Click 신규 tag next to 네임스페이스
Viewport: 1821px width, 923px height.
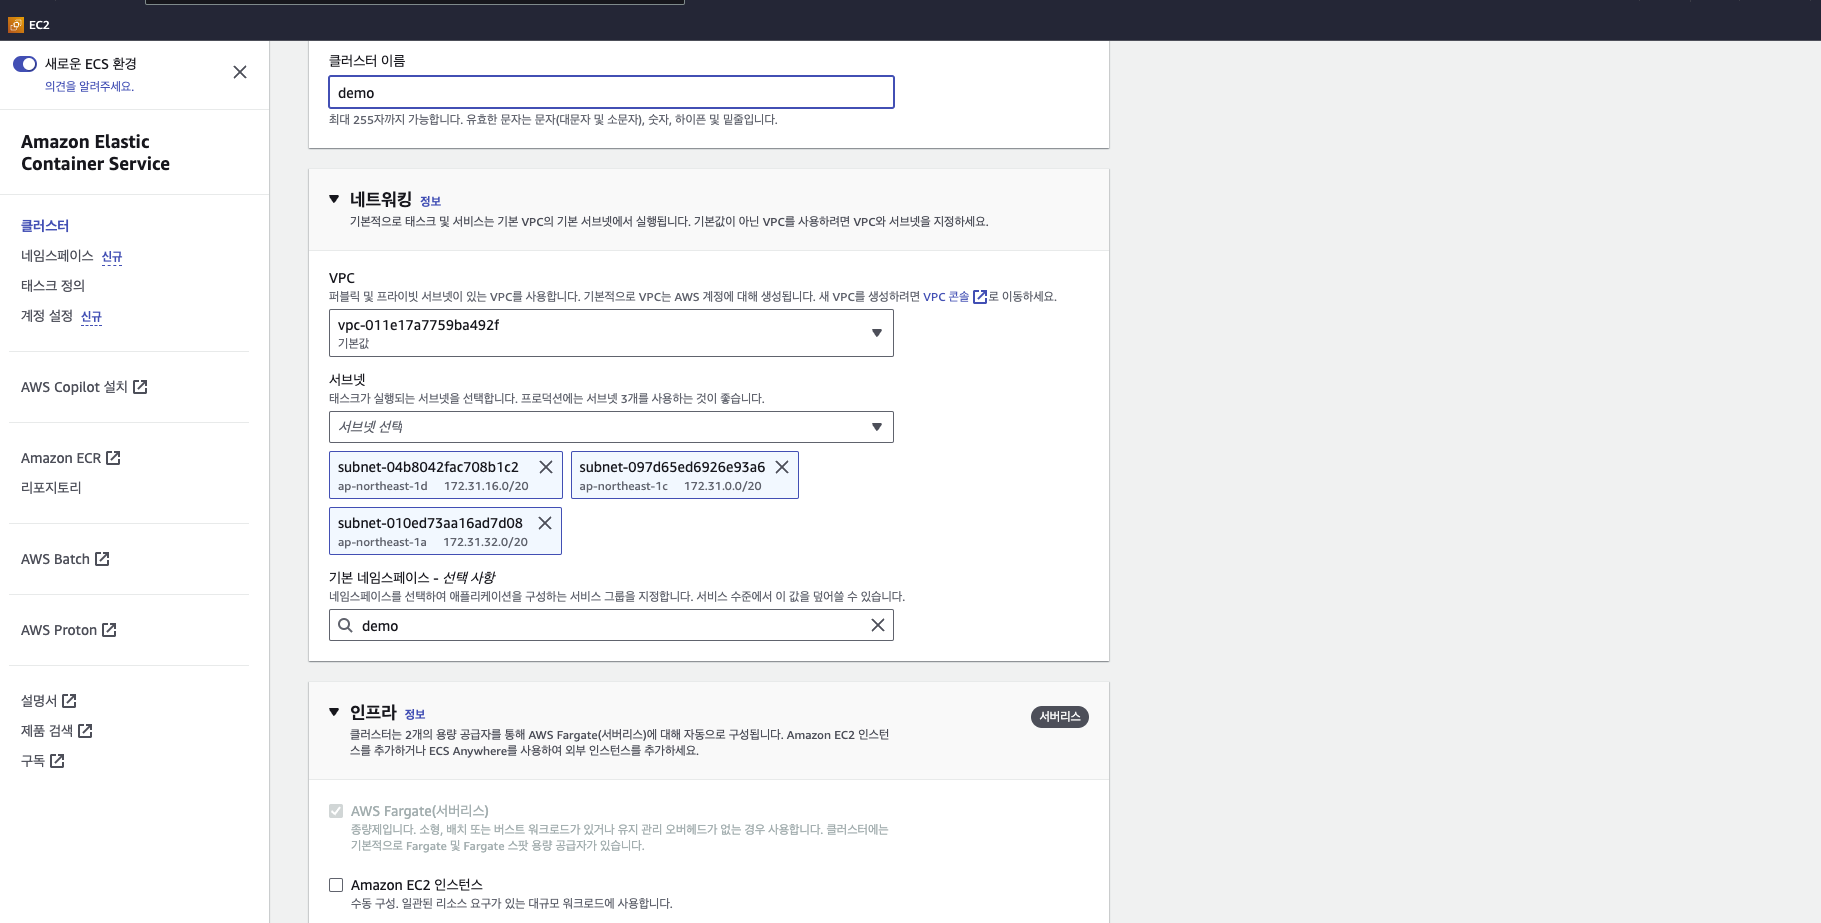(112, 257)
